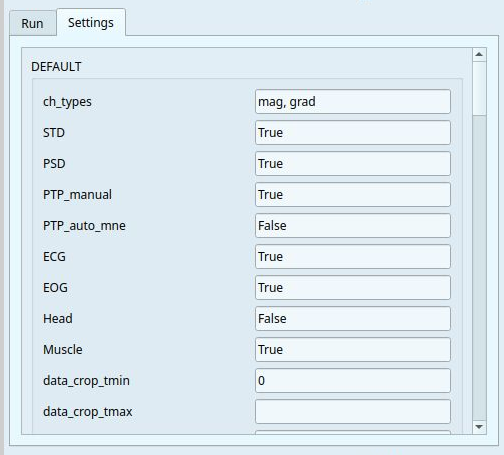Click the ECG label
Viewport: 504px width, 455px height.
[54, 257]
